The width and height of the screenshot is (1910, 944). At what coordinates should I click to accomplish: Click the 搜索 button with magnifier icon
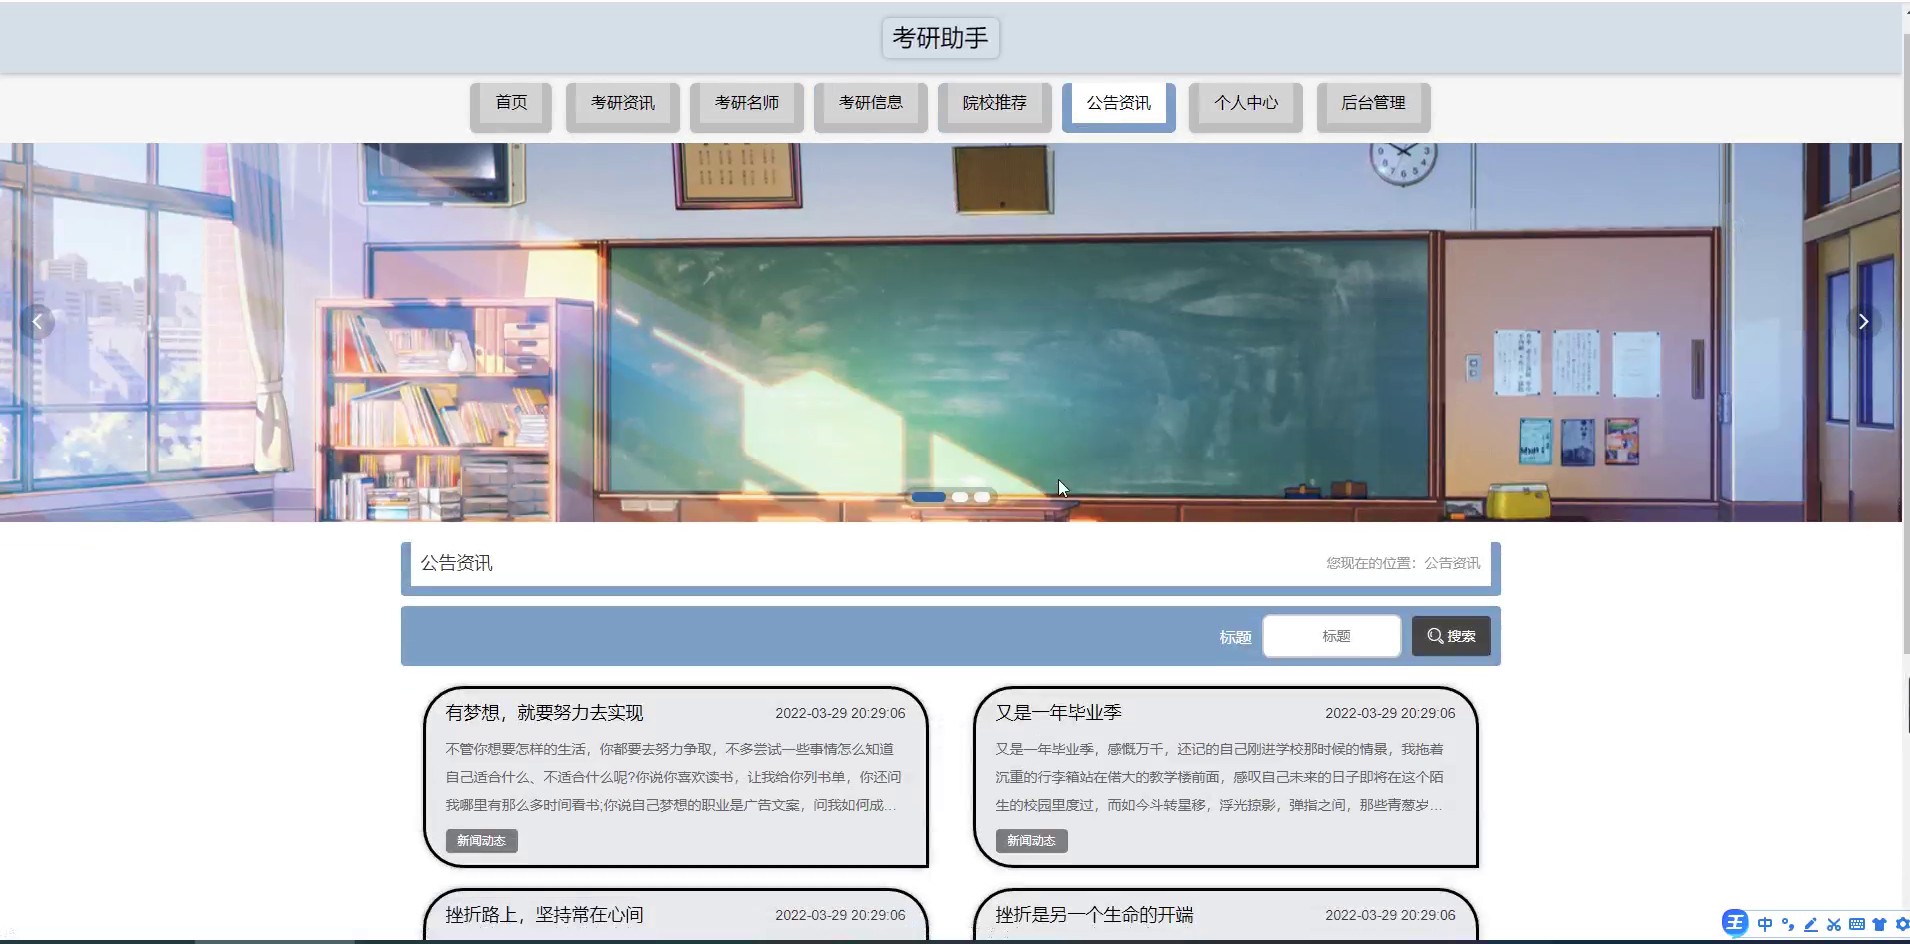[1451, 636]
